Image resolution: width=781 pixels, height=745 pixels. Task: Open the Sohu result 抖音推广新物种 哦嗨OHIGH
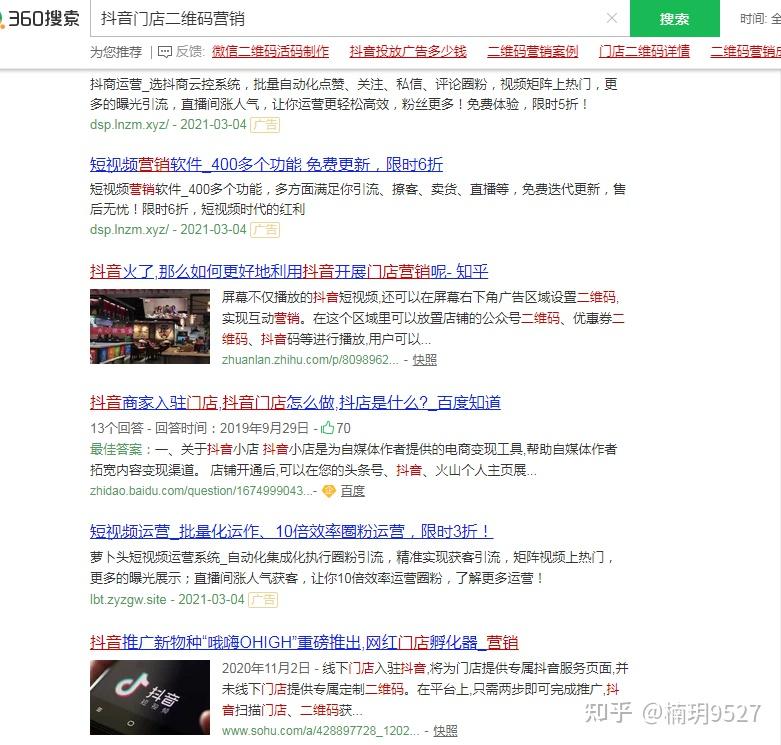[304, 642]
